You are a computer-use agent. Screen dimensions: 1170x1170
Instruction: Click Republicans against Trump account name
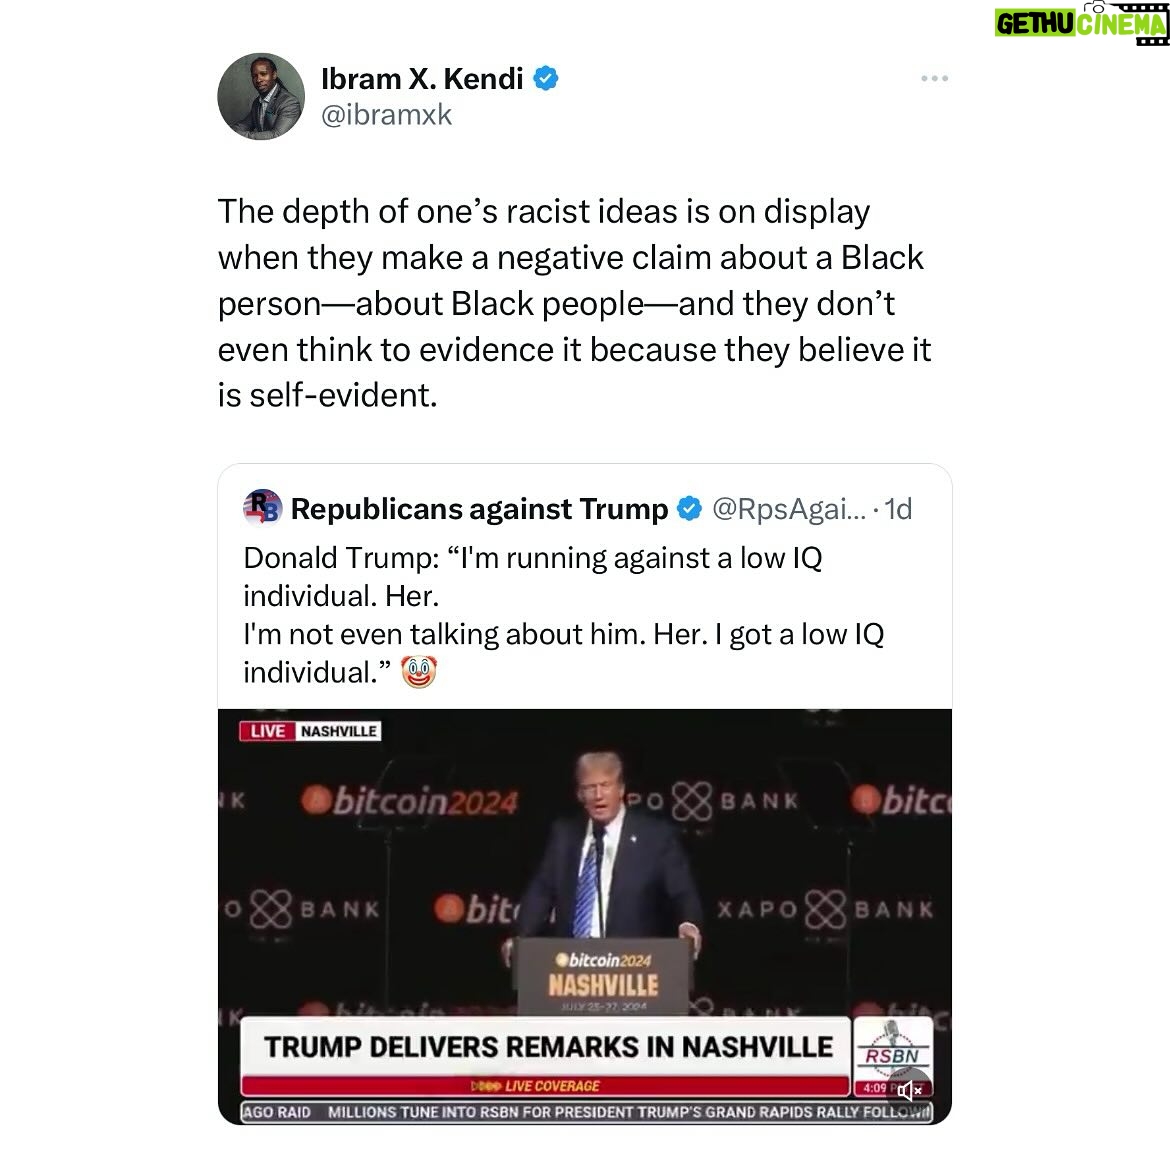(x=479, y=509)
